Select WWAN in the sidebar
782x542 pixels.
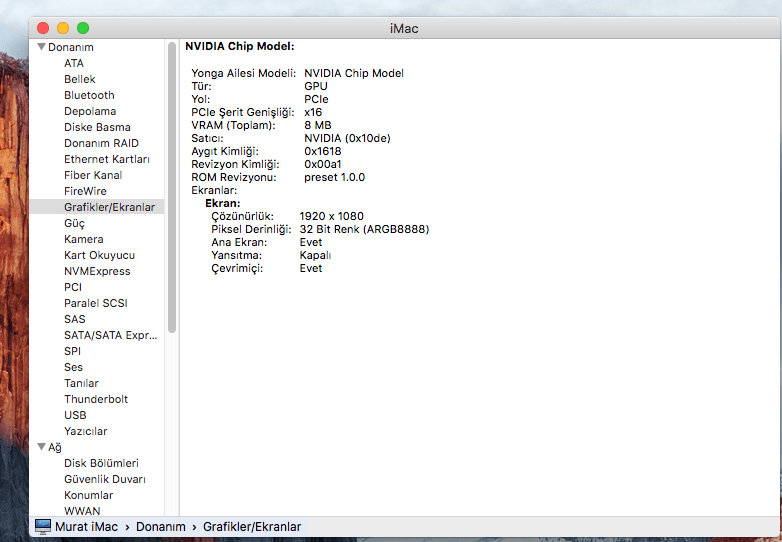pos(82,511)
